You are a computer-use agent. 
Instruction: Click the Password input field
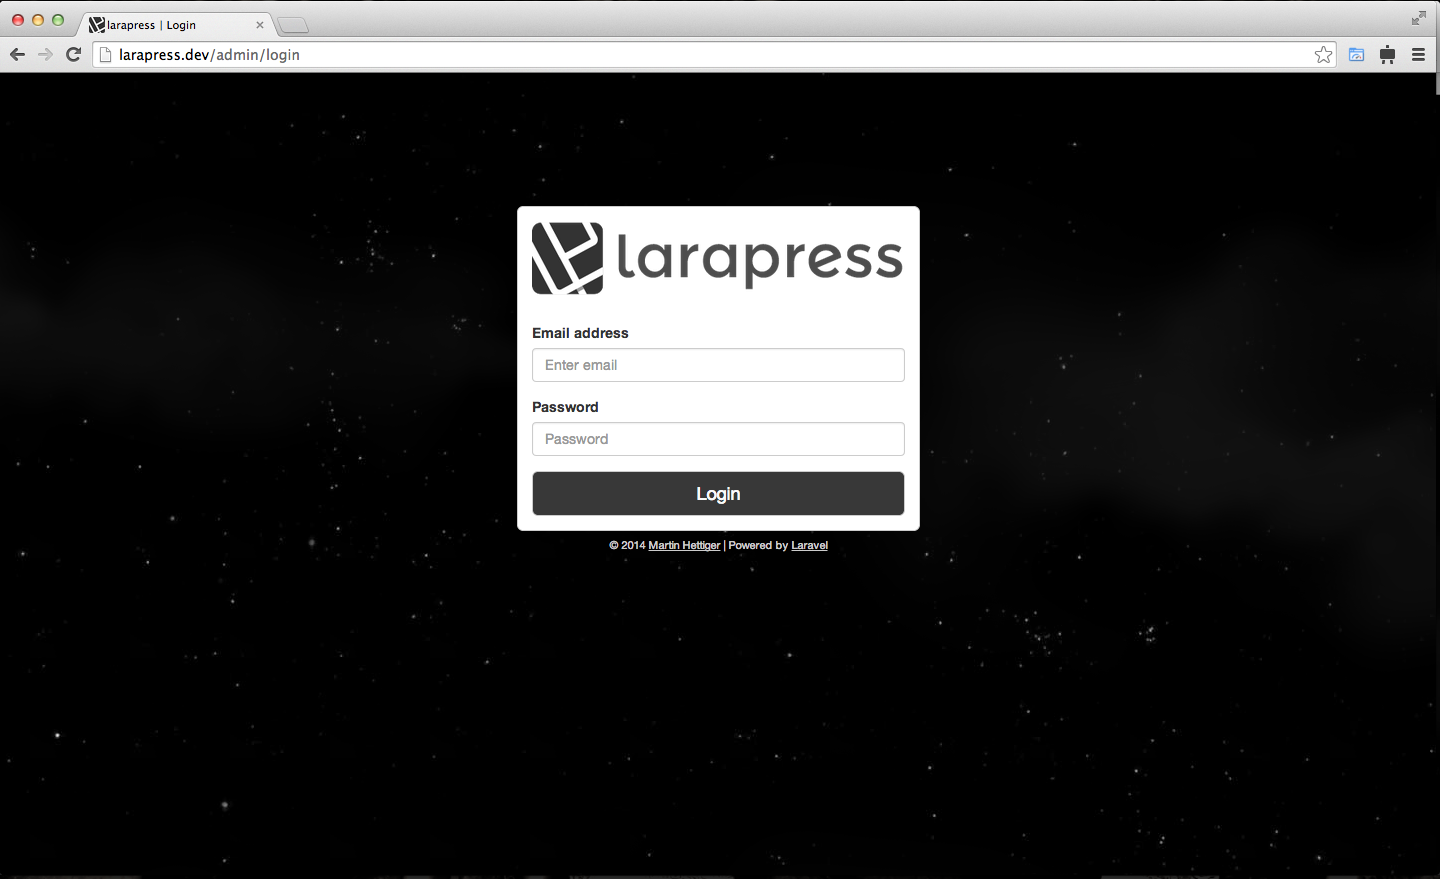(x=718, y=439)
